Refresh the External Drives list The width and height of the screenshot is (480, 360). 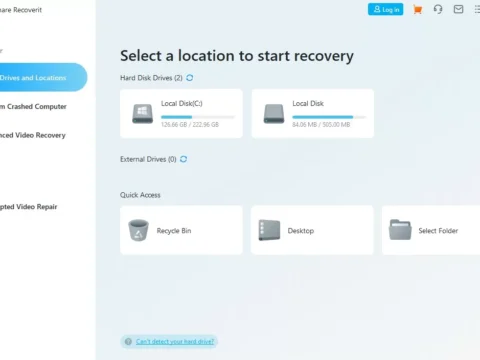[x=184, y=159]
